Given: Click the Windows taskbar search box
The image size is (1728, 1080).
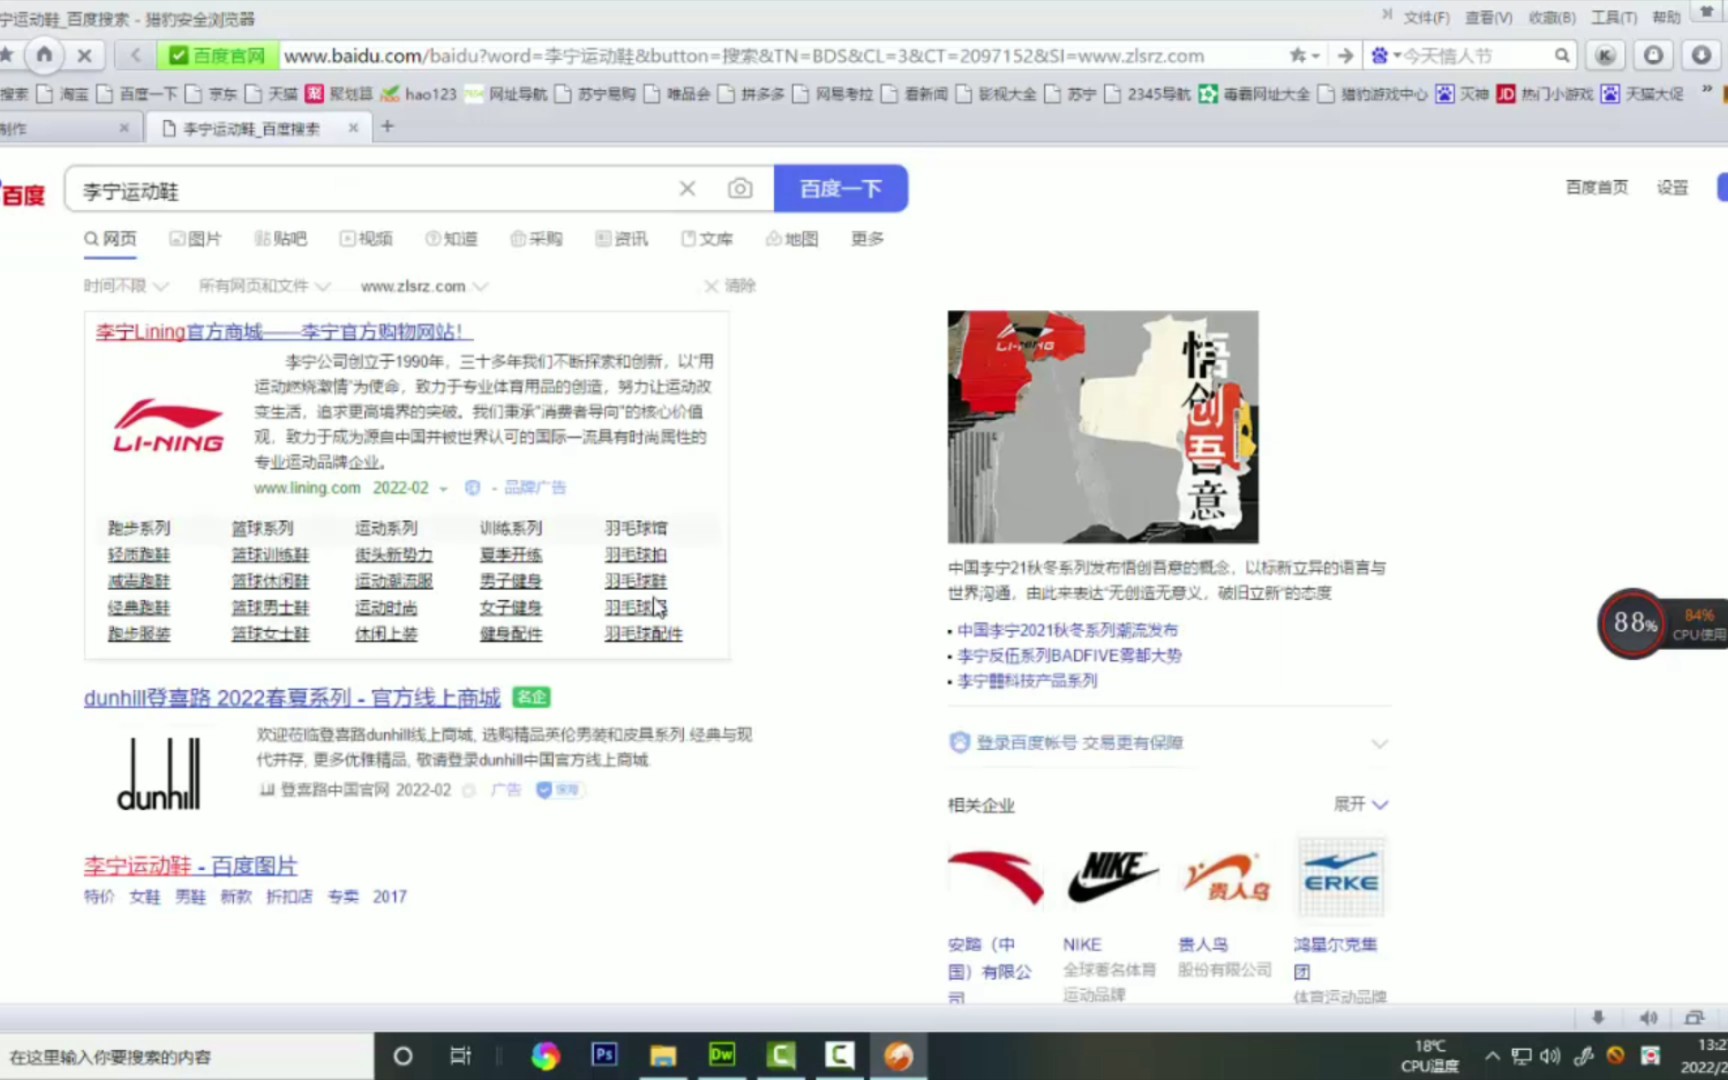Looking at the screenshot, I should (x=186, y=1057).
